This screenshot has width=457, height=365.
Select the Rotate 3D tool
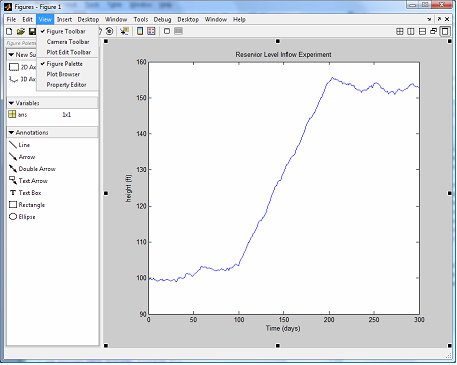109,31
